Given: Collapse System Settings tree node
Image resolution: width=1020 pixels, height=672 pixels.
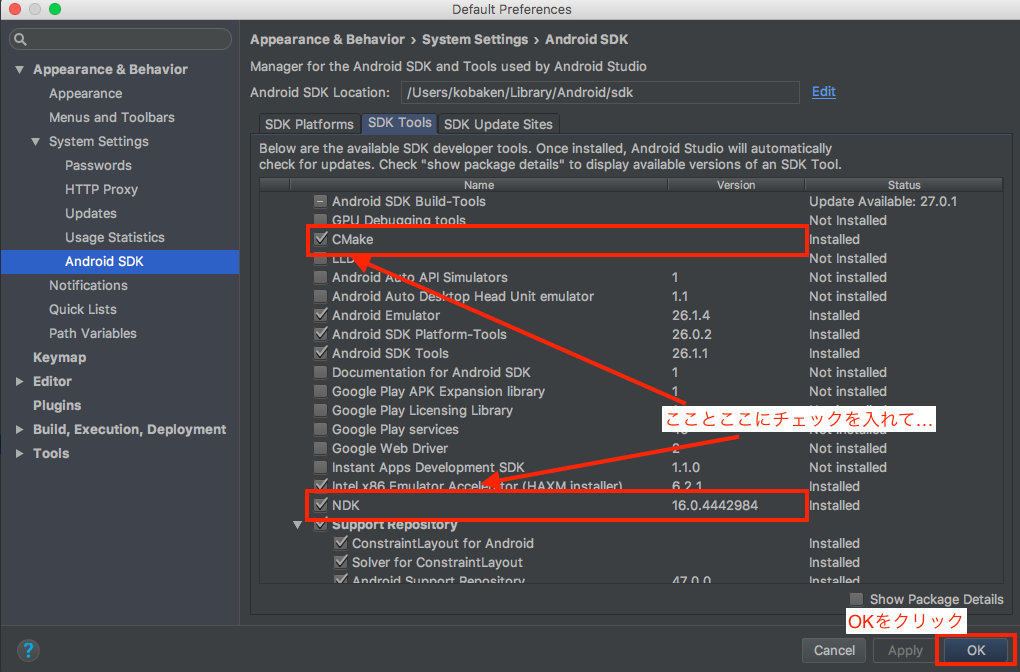Looking at the screenshot, I should point(36,142).
